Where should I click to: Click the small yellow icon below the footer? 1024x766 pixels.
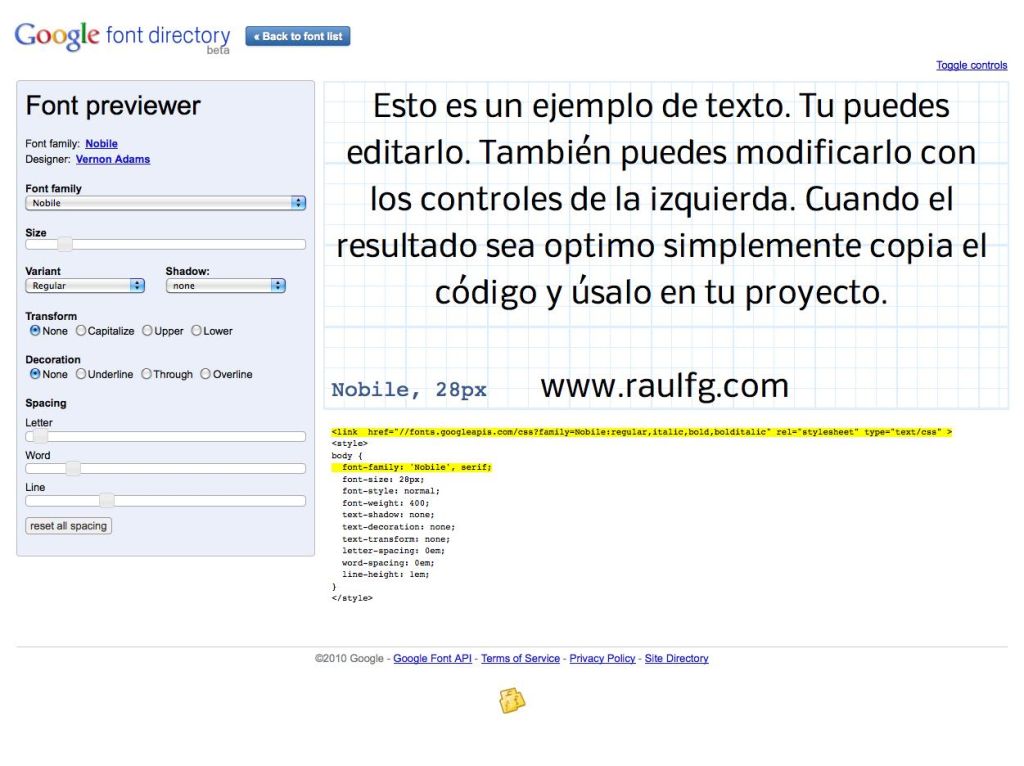click(512, 701)
